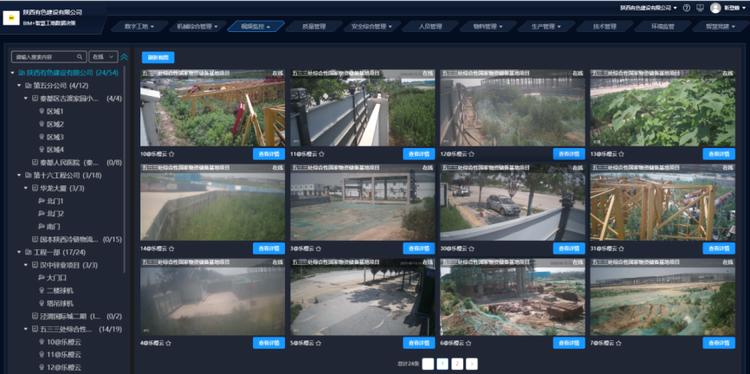Go to page 2 in pagination
Screen dimensions: 750x374
[457, 364]
